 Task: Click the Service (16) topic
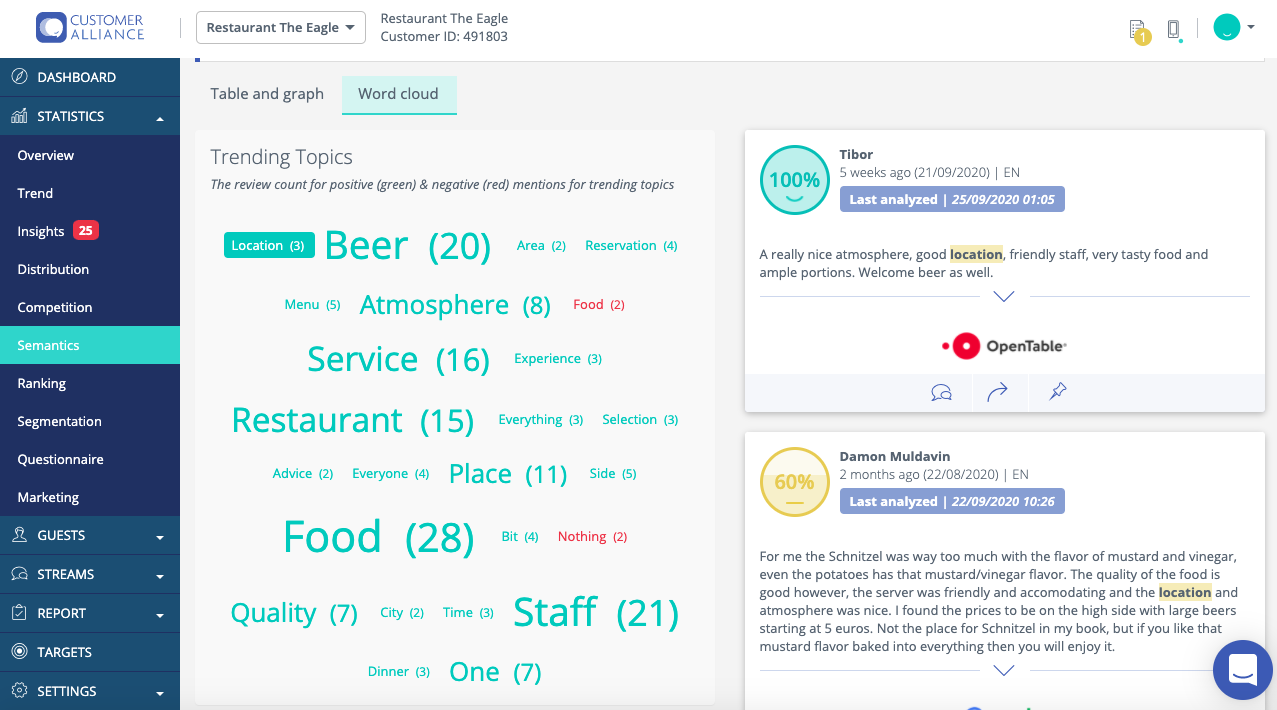(398, 359)
